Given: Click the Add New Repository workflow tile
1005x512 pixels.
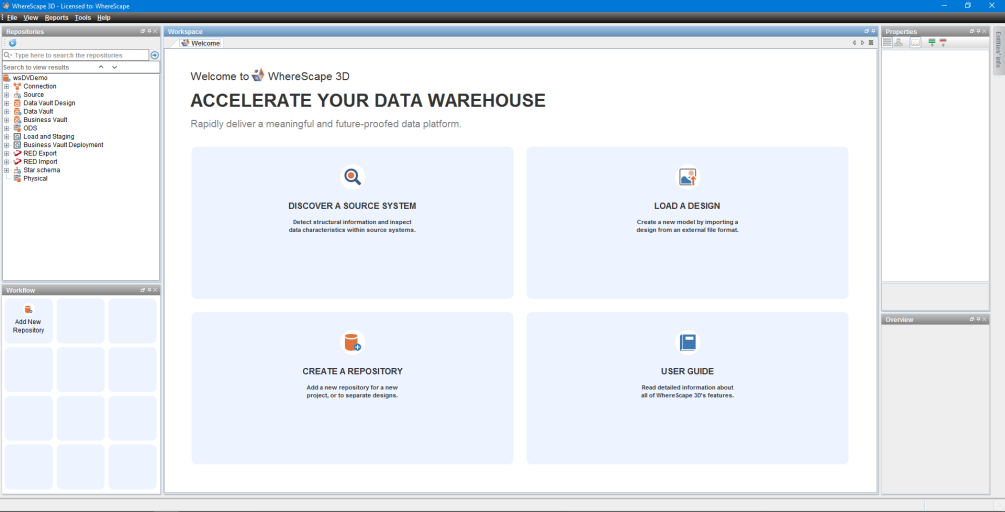Looking at the screenshot, I should [29, 320].
